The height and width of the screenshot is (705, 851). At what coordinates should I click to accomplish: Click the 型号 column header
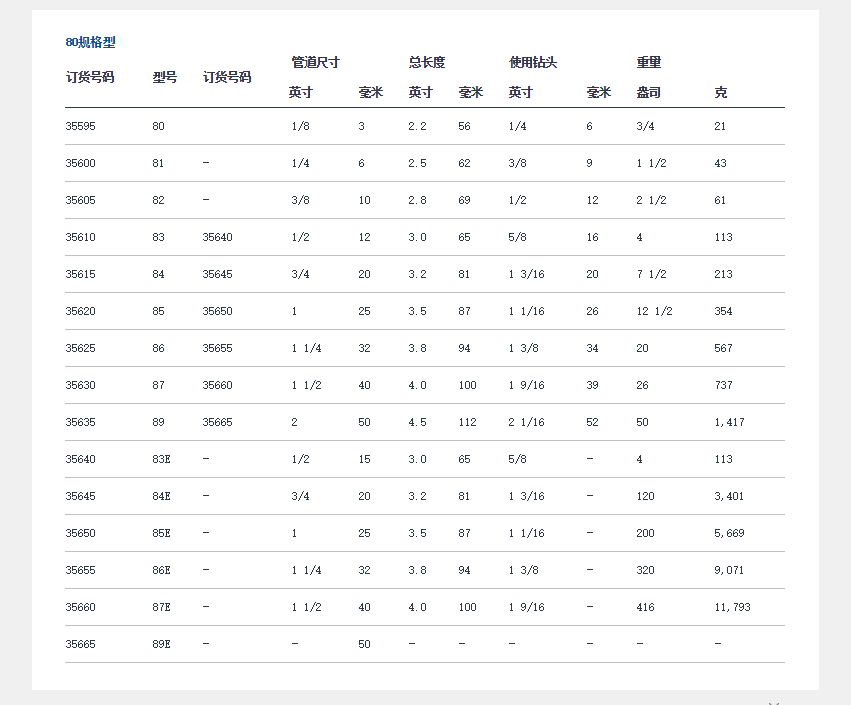click(x=165, y=77)
